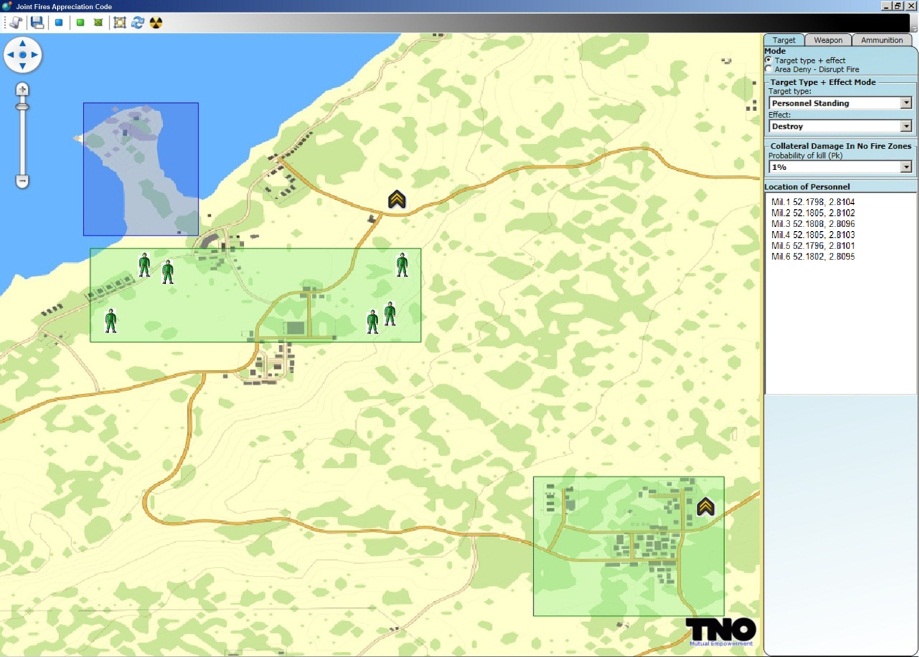Select the leftmost of the two top-left soldiers
The image size is (919, 657).
click(144, 265)
